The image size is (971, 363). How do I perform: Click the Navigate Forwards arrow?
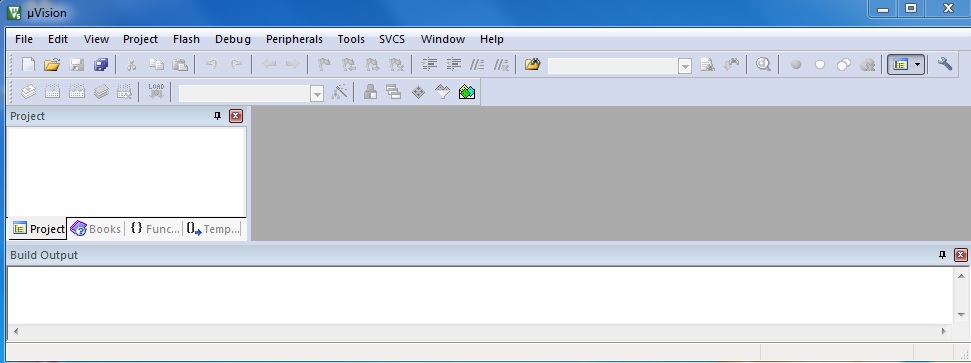292,64
